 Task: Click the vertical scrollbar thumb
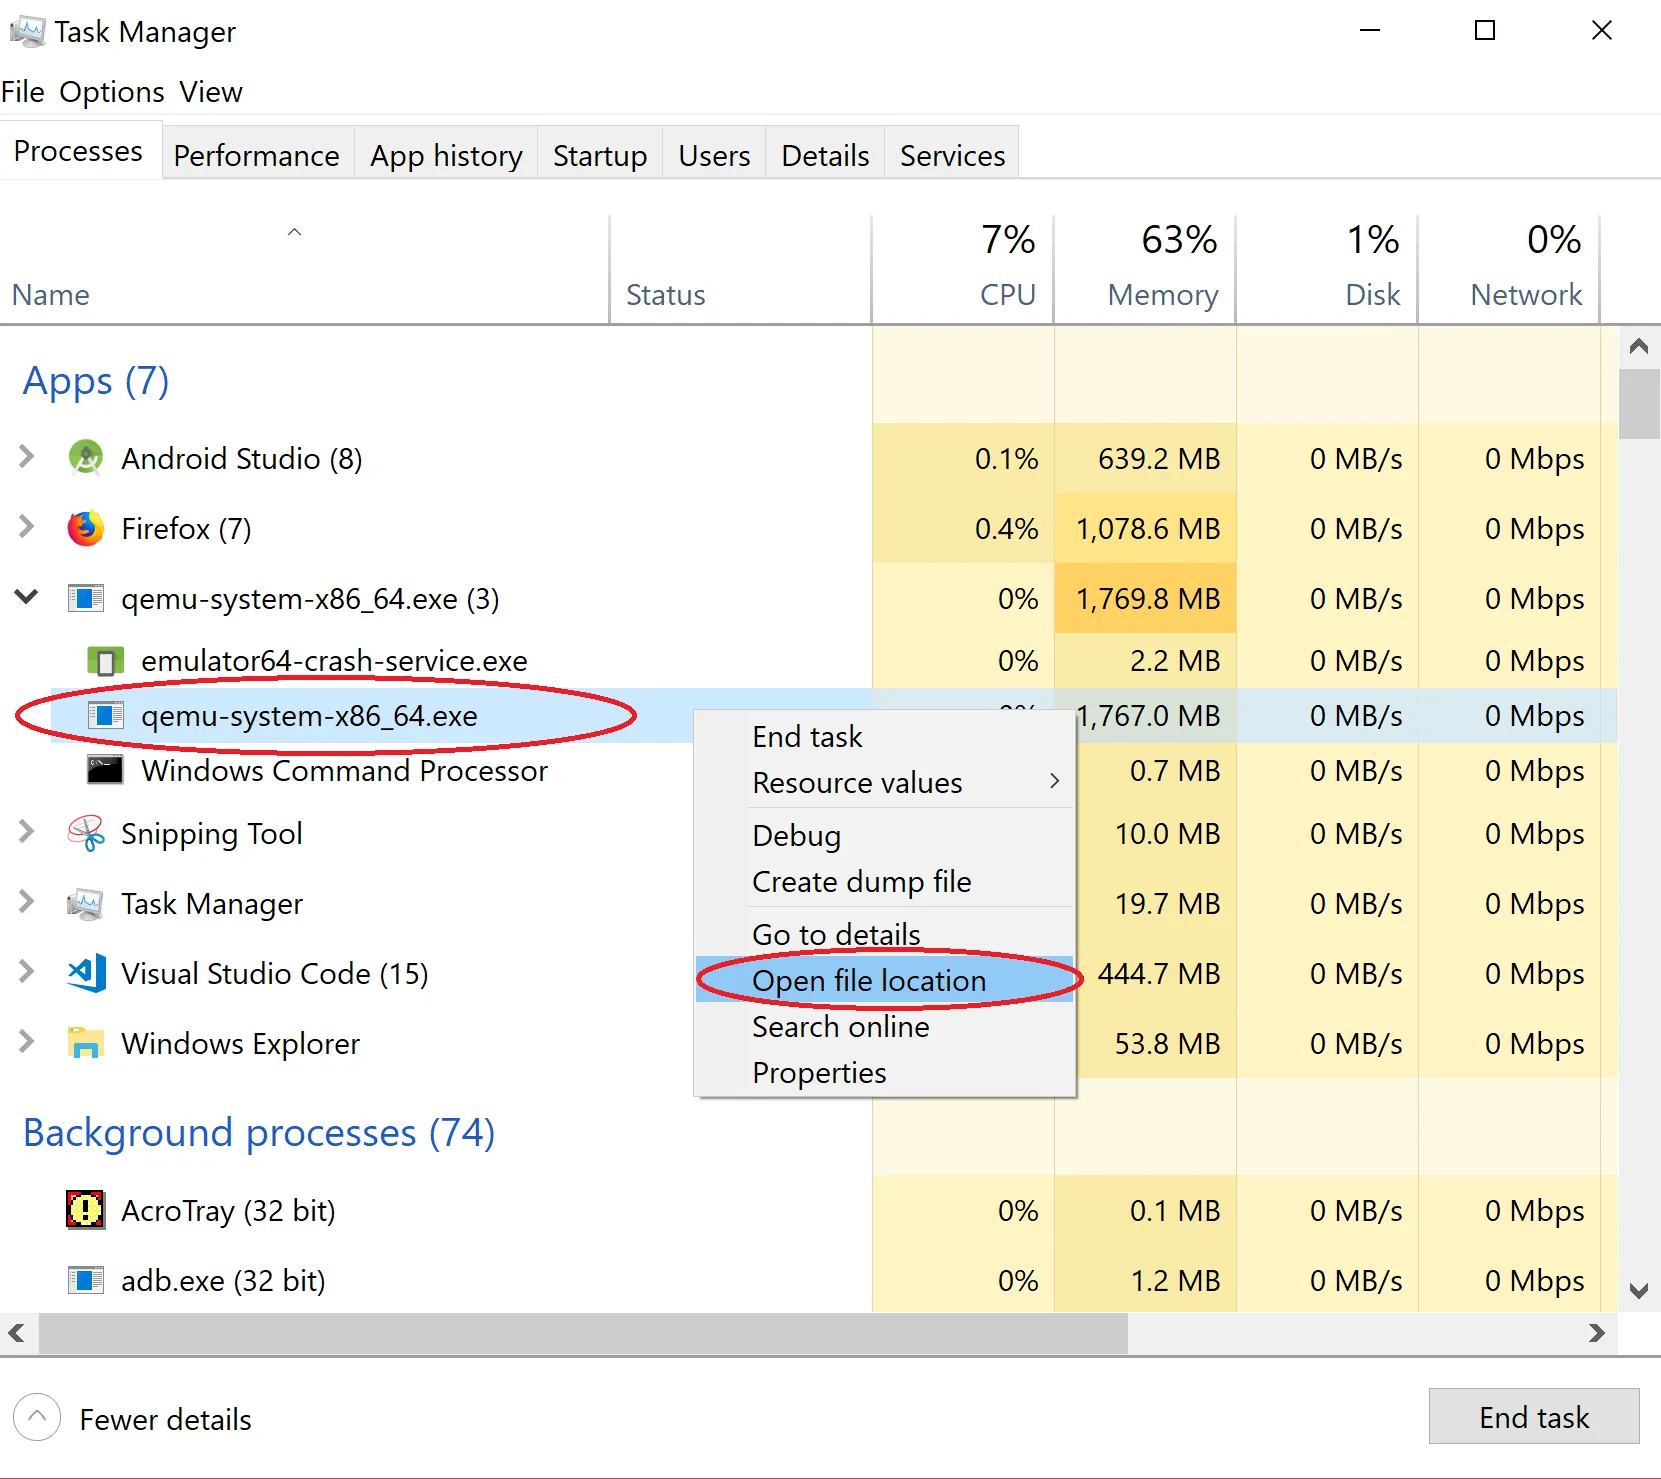pyautogui.click(x=1639, y=404)
